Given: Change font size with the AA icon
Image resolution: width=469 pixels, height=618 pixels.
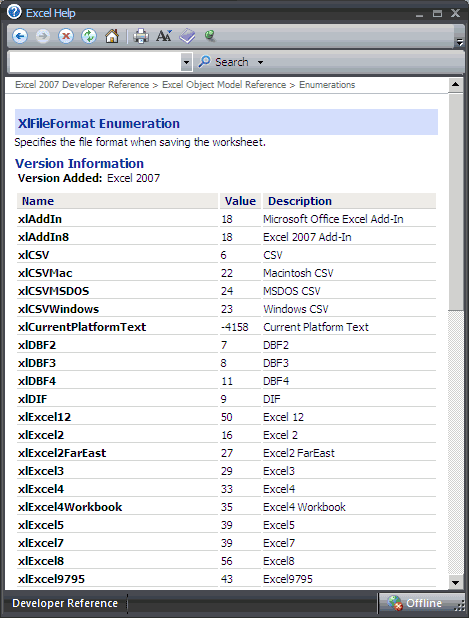Looking at the screenshot, I should tap(164, 36).
